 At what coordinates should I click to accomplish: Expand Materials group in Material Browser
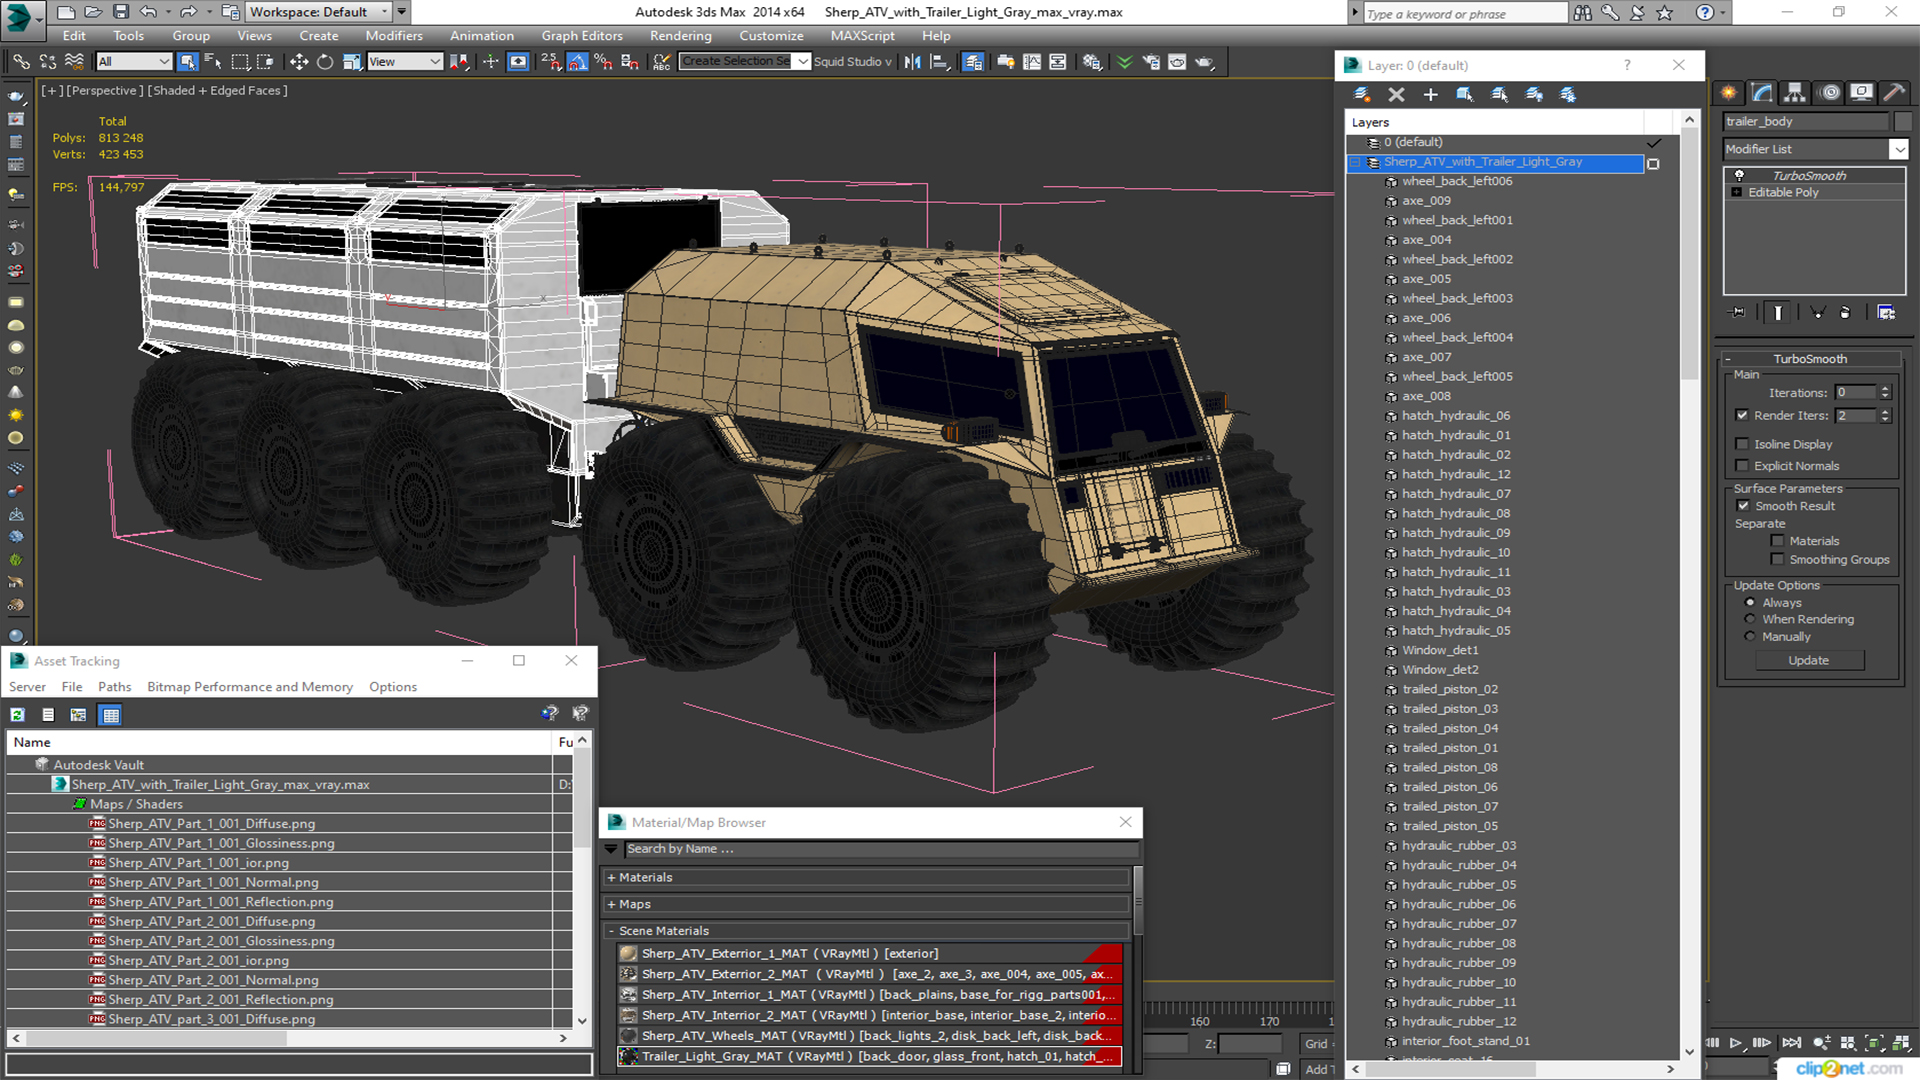[611, 877]
